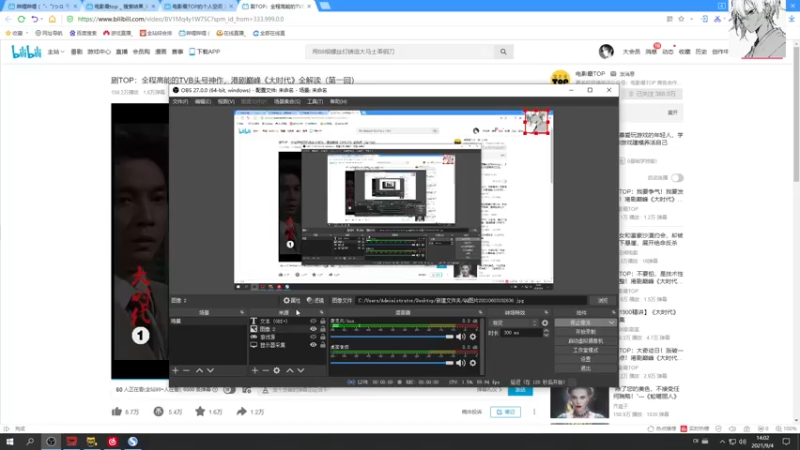The image size is (800, 450).
Task: Adjust Desktop Audio volume slider
Action: pyautogui.click(x=392, y=363)
